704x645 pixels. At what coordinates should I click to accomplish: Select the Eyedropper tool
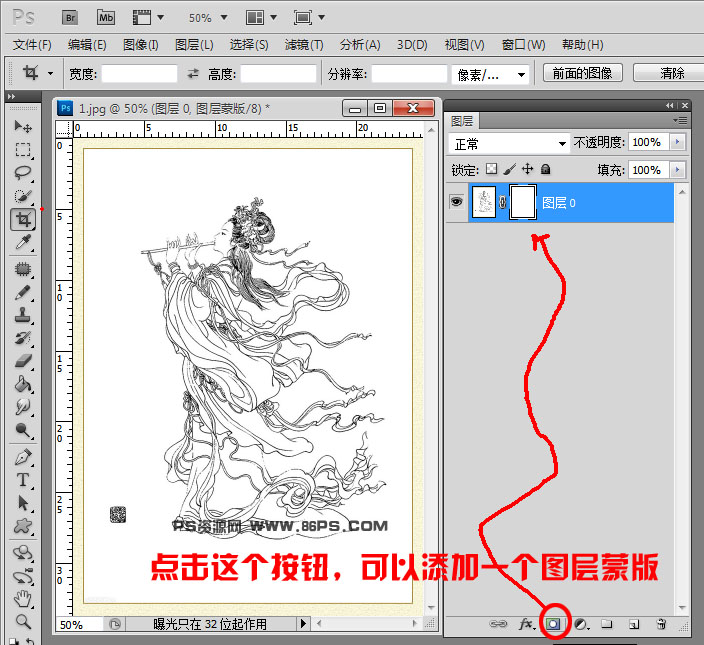(23, 243)
